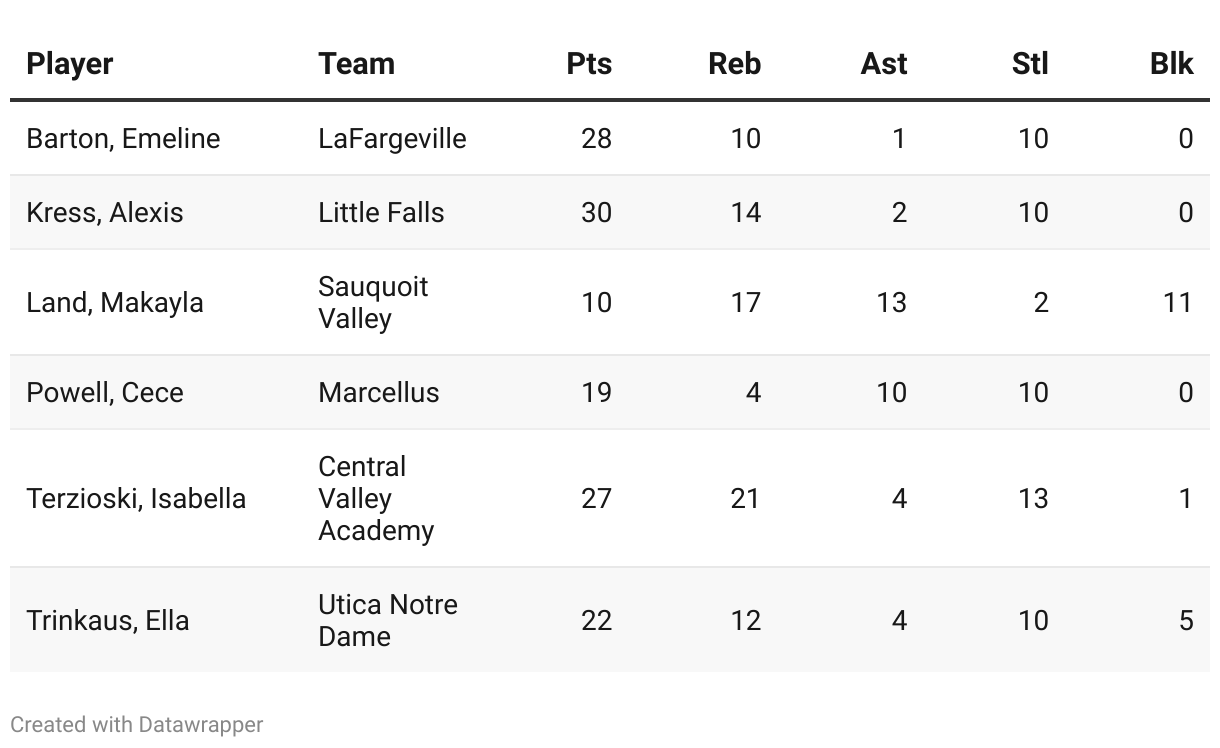Click the Reb column header
1220x748 pixels.
coord(734,64)
